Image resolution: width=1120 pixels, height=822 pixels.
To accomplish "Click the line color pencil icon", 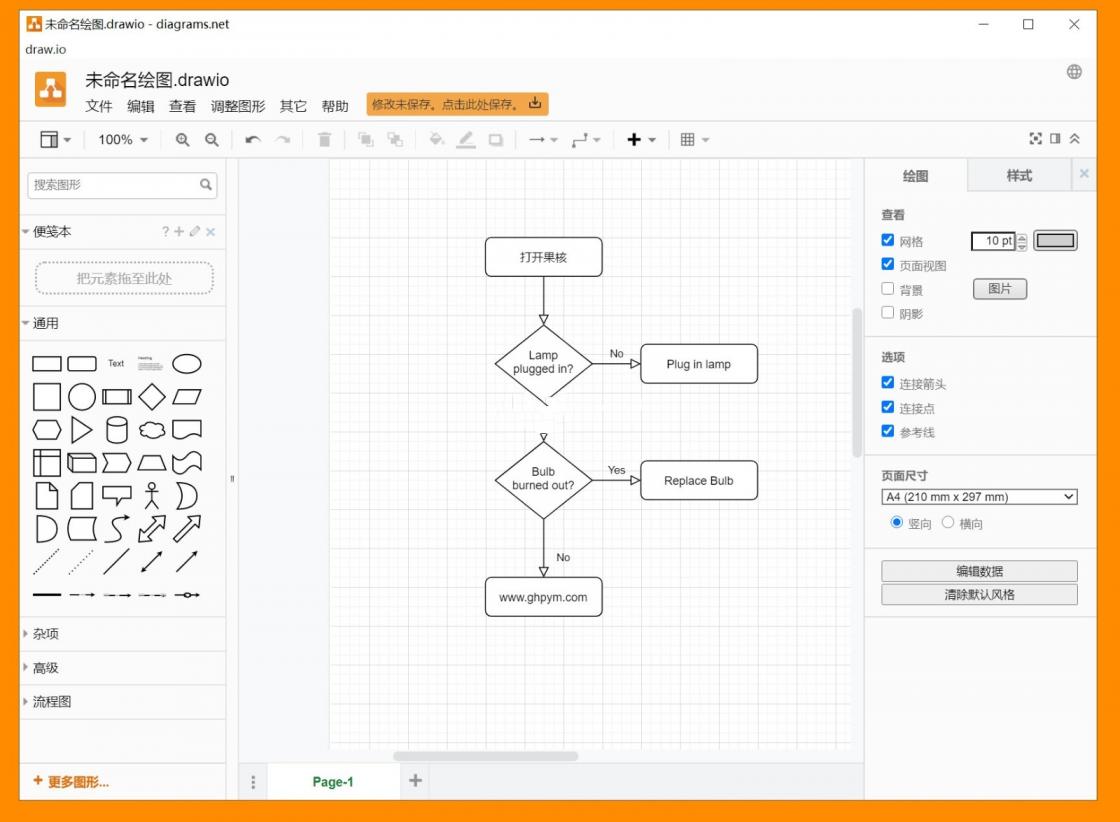I will (x=466, y=140).
